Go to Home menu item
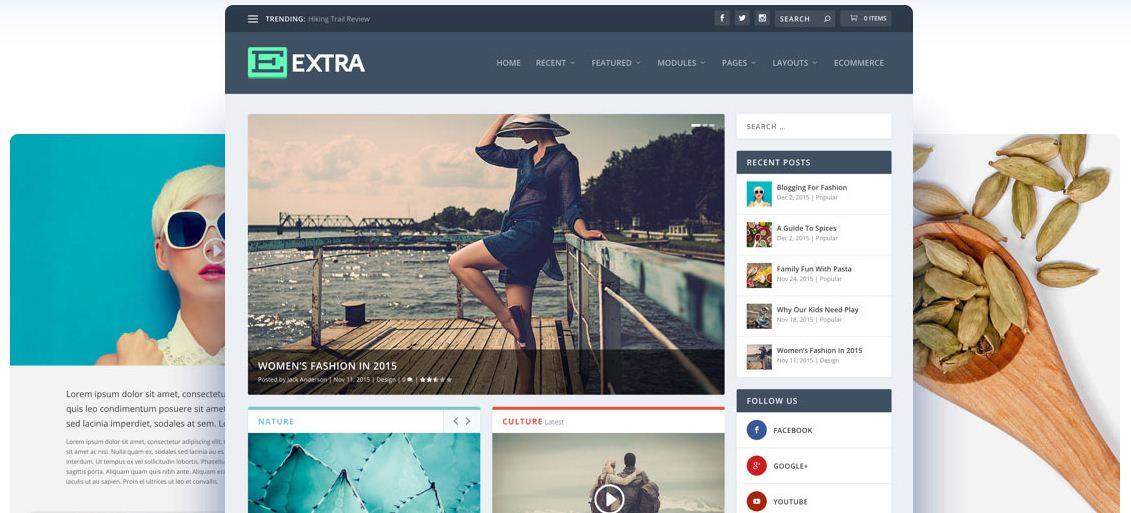The width and height of the screenshot is (1131, 513). point(509,63)
